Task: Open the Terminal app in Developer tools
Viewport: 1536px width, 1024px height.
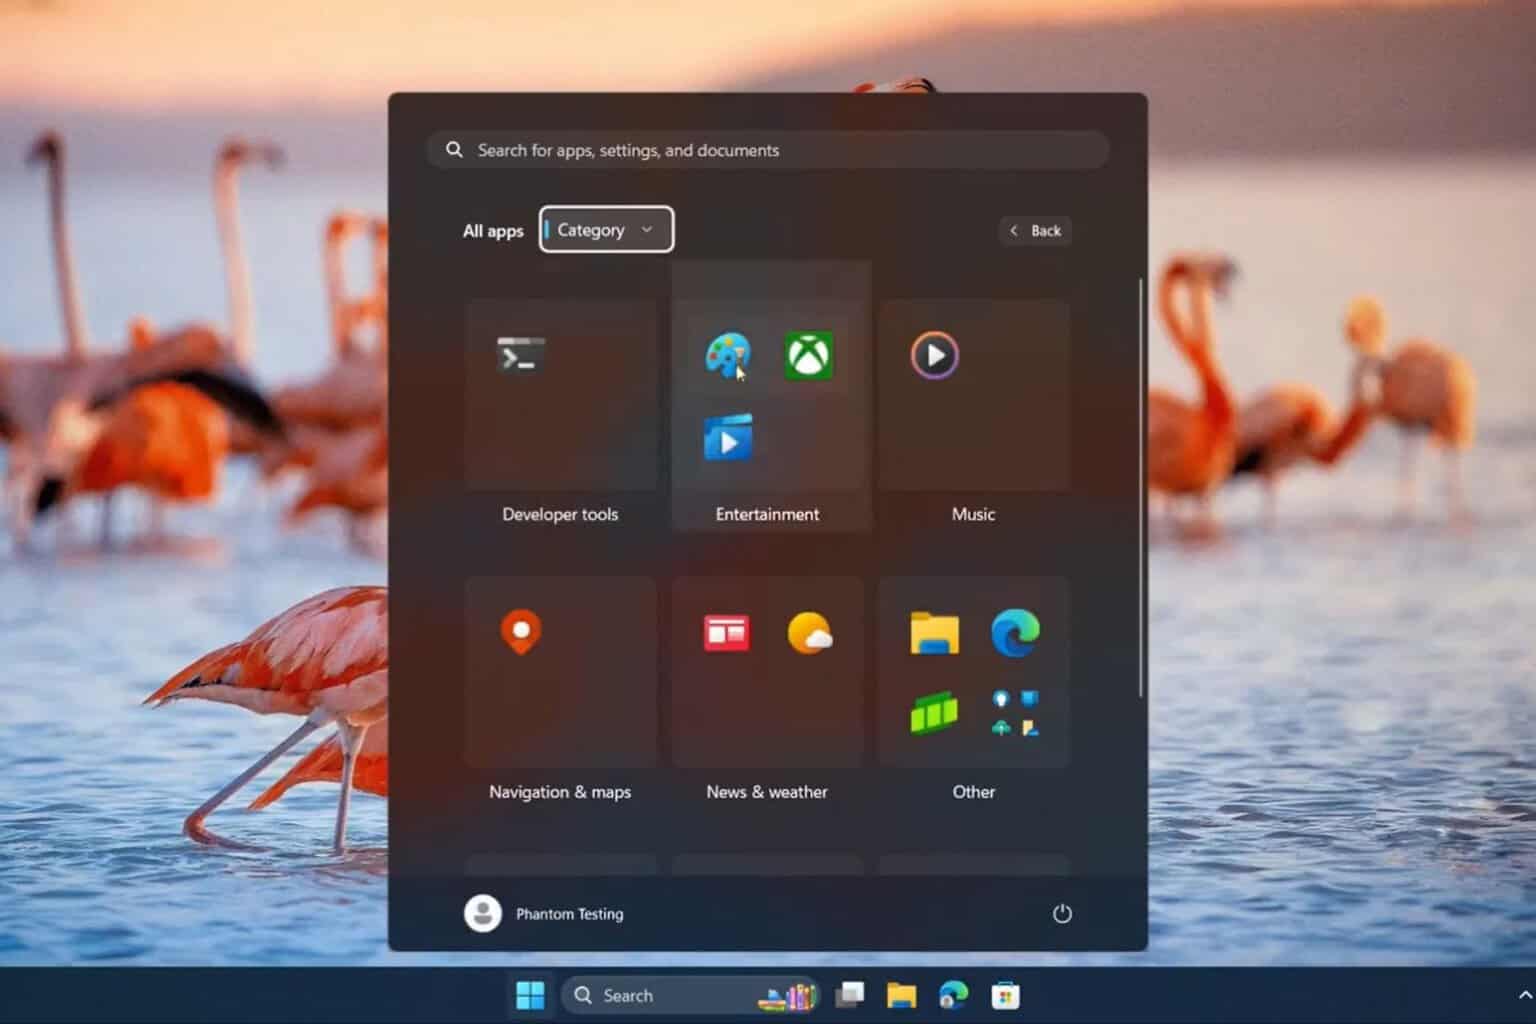Action: [x=521, y=355]
